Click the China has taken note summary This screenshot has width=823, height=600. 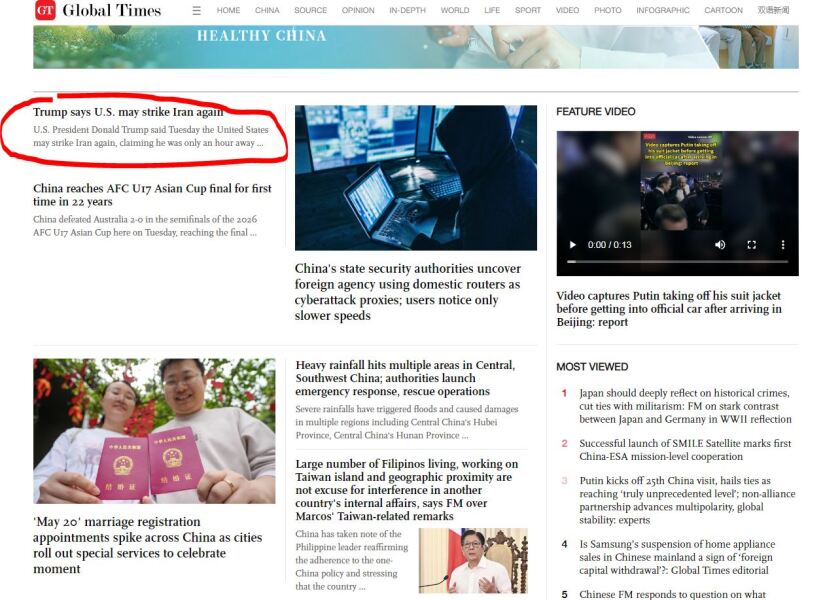click(x=352, y=560)
